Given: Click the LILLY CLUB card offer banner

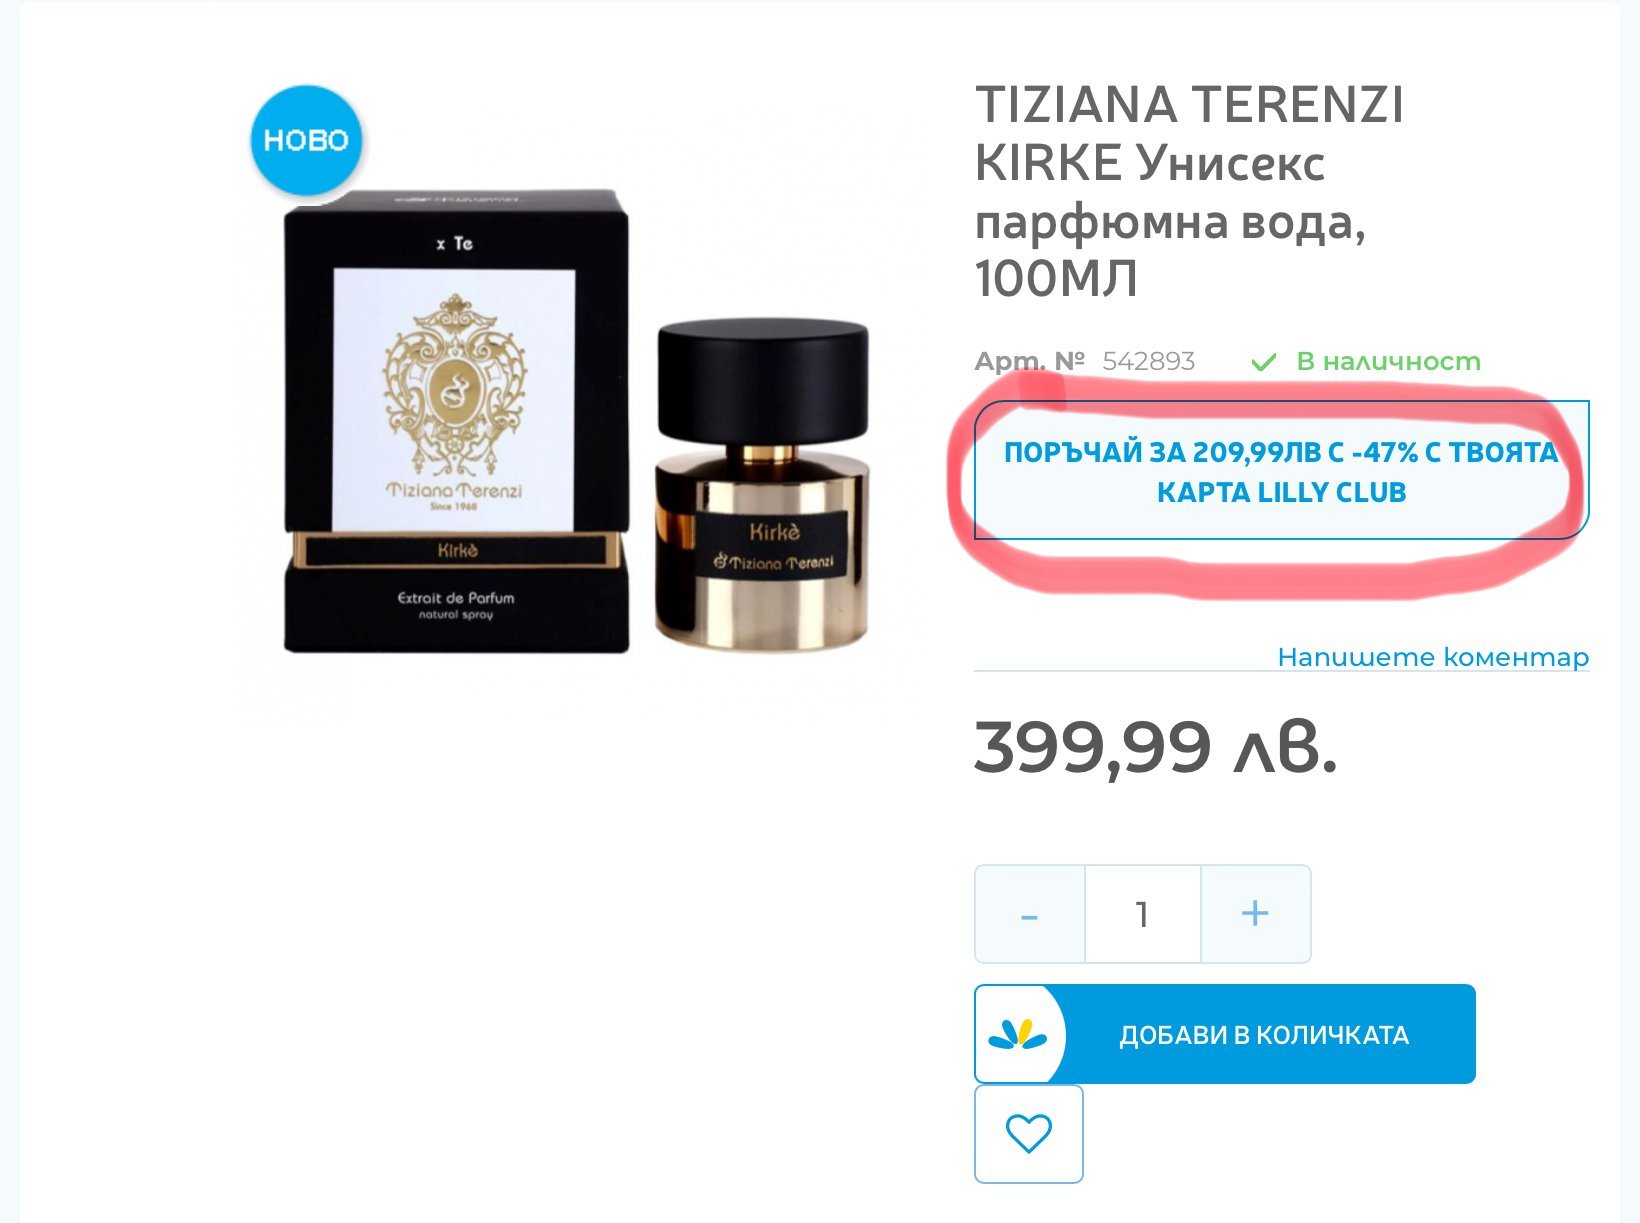Looking at the screenshot, I should point(1281,471).
